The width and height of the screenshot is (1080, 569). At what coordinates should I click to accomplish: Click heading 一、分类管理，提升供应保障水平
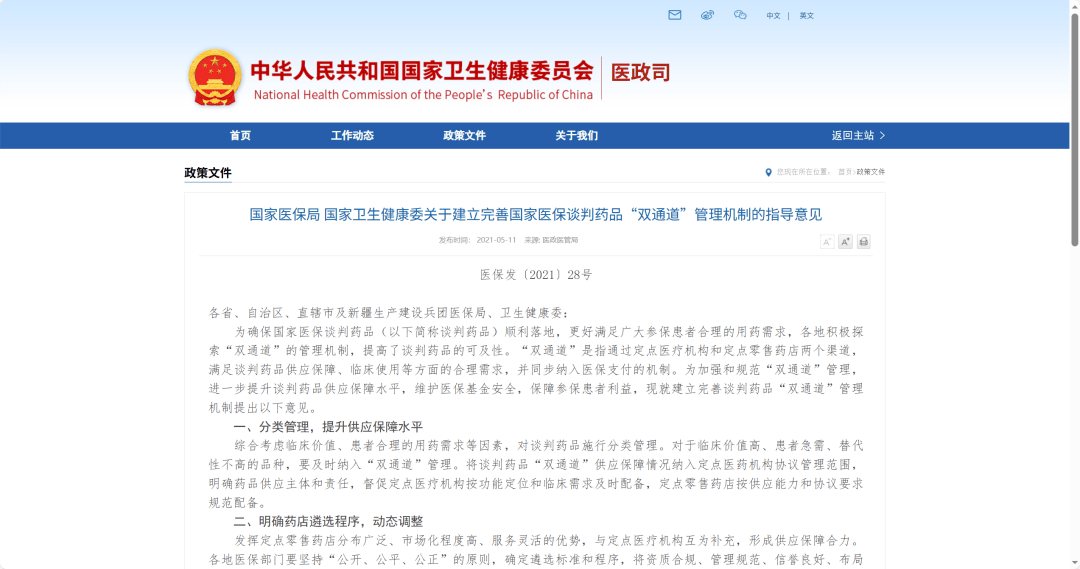[x=328, y=427]
